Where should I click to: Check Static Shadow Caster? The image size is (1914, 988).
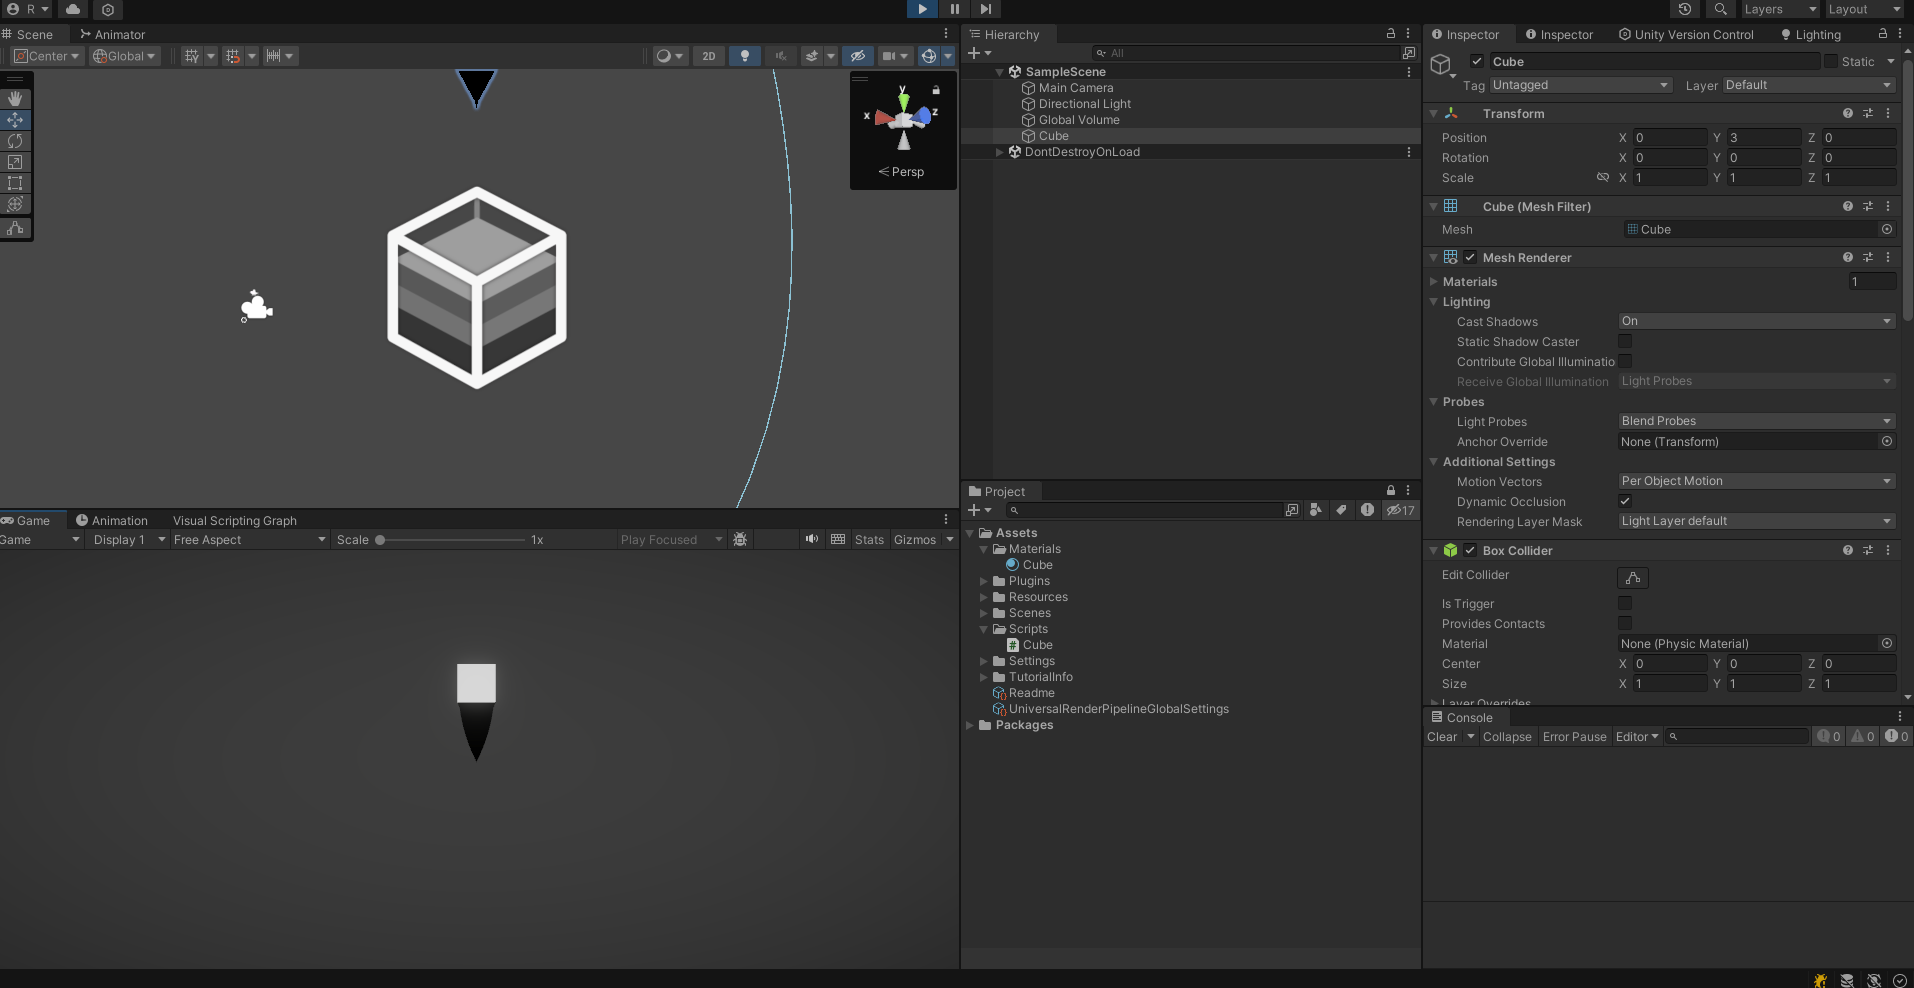click(x=1625, y=341)
